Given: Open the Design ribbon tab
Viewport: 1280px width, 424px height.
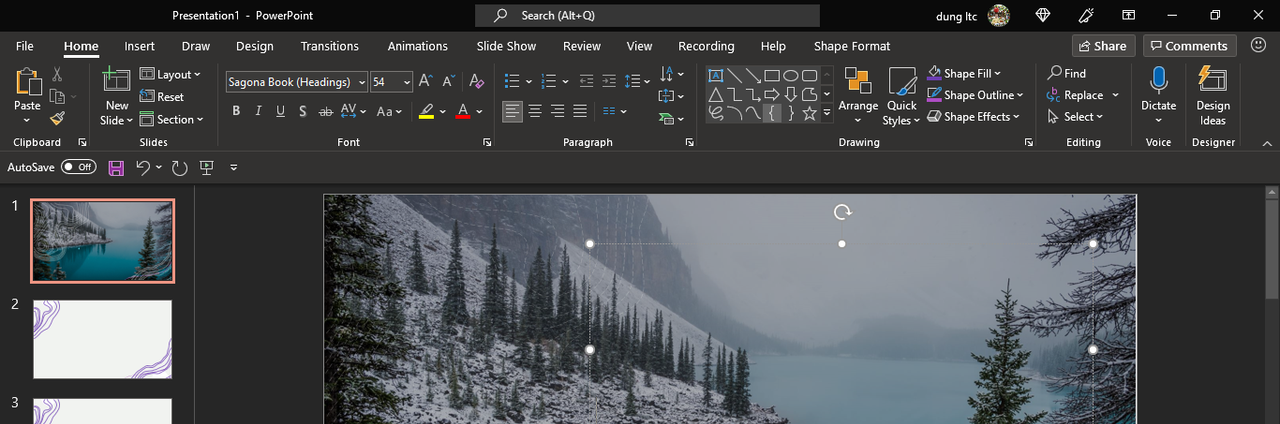Looking at the screenshot, I should pos(254,46).
